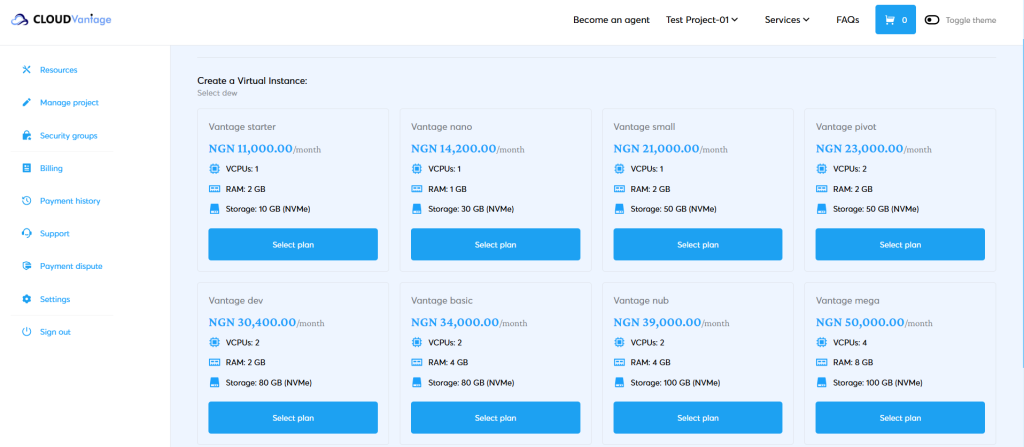Image resolution: width=1024 pixels, height=447 pixels.
Task: Open the FAQs page
Action: point(848,20)
